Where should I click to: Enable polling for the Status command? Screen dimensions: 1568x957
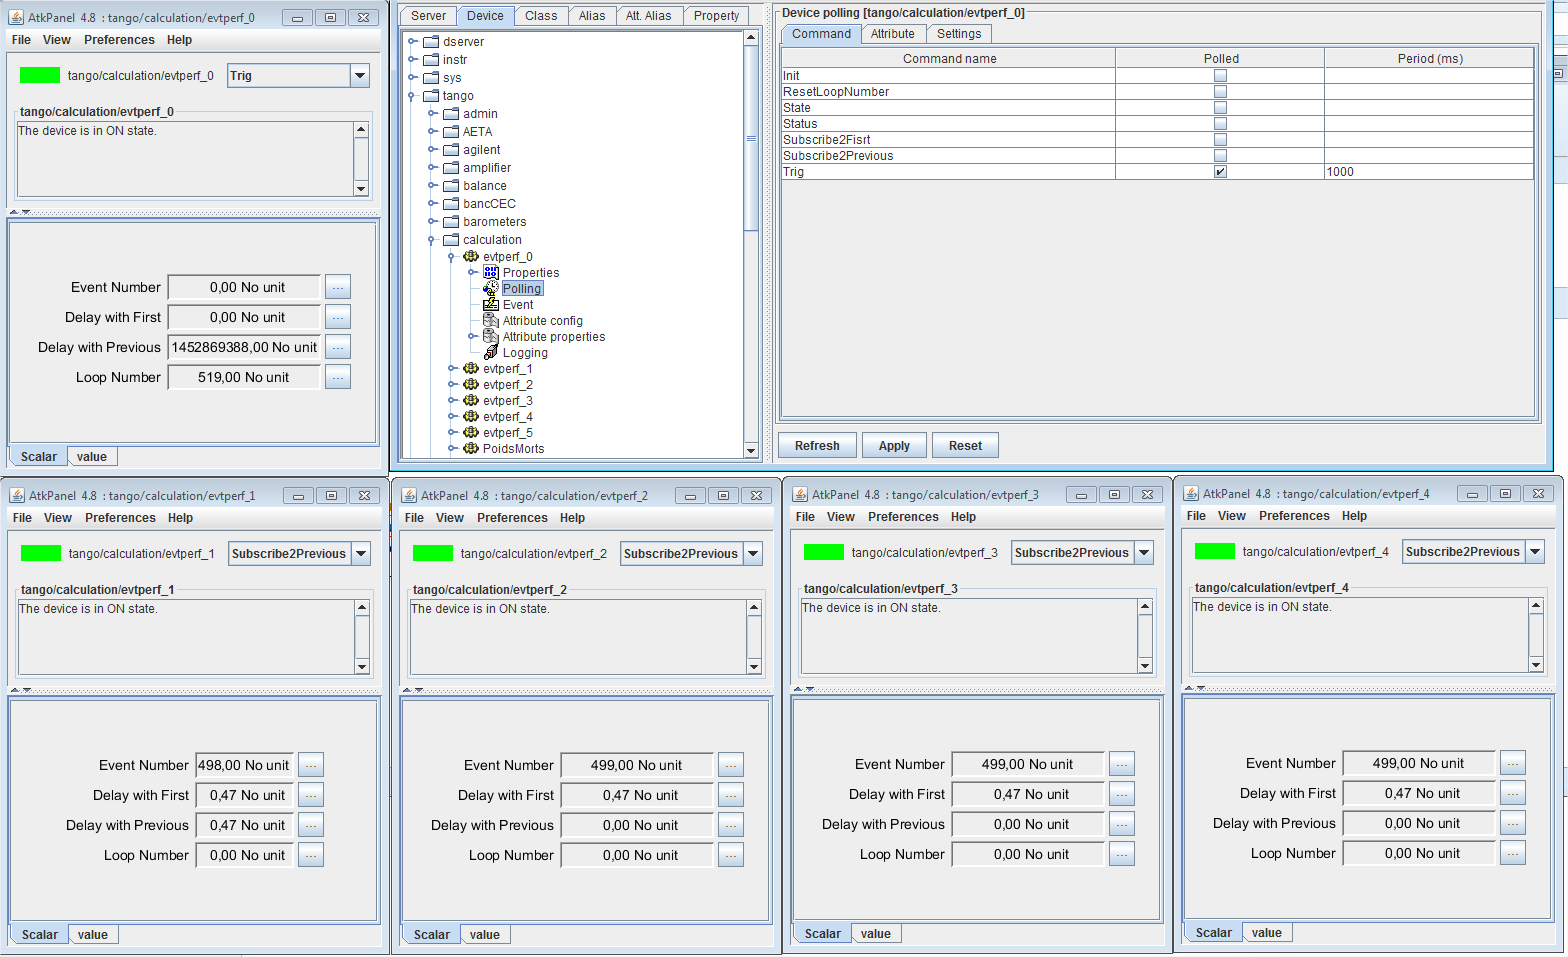(1220, 123)
